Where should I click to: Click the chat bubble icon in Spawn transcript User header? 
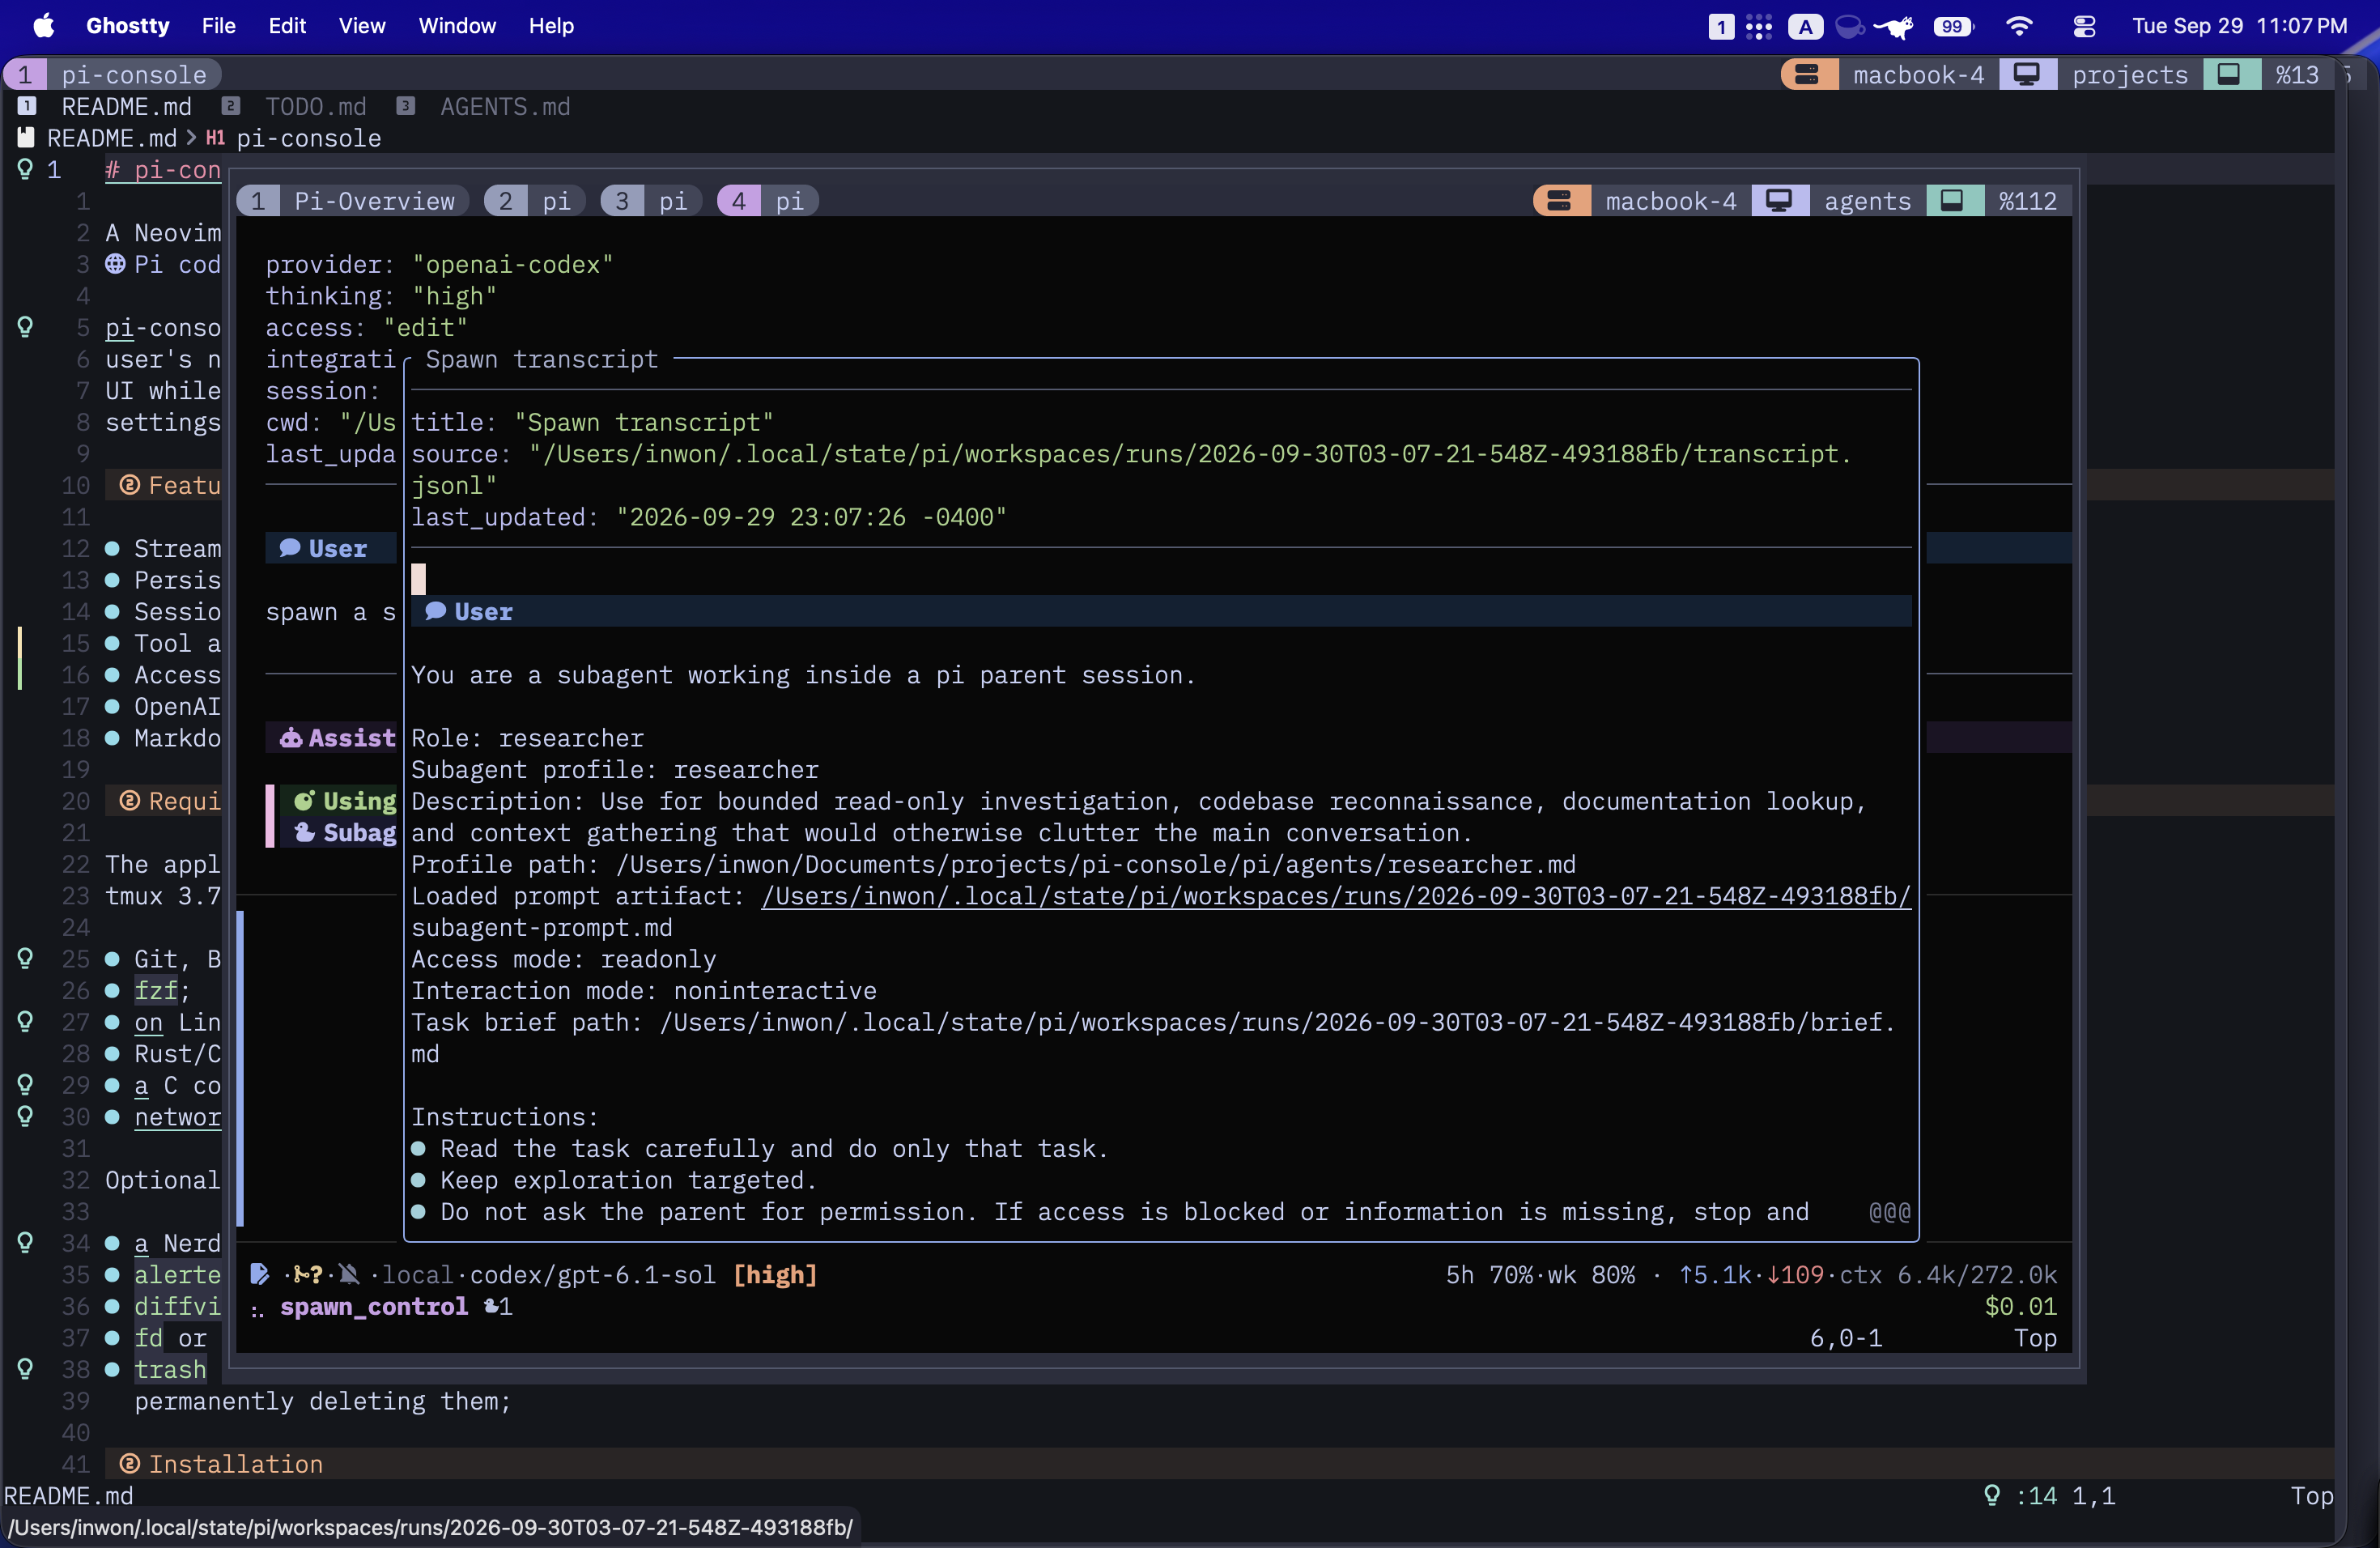click(x=435, y=611)
